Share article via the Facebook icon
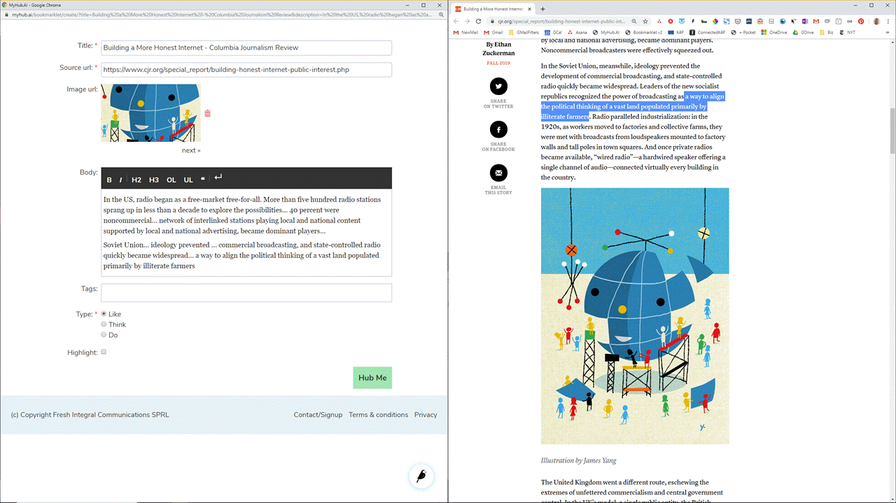The width and height of the screenshot is (896, 503). (x=498, y=130)
